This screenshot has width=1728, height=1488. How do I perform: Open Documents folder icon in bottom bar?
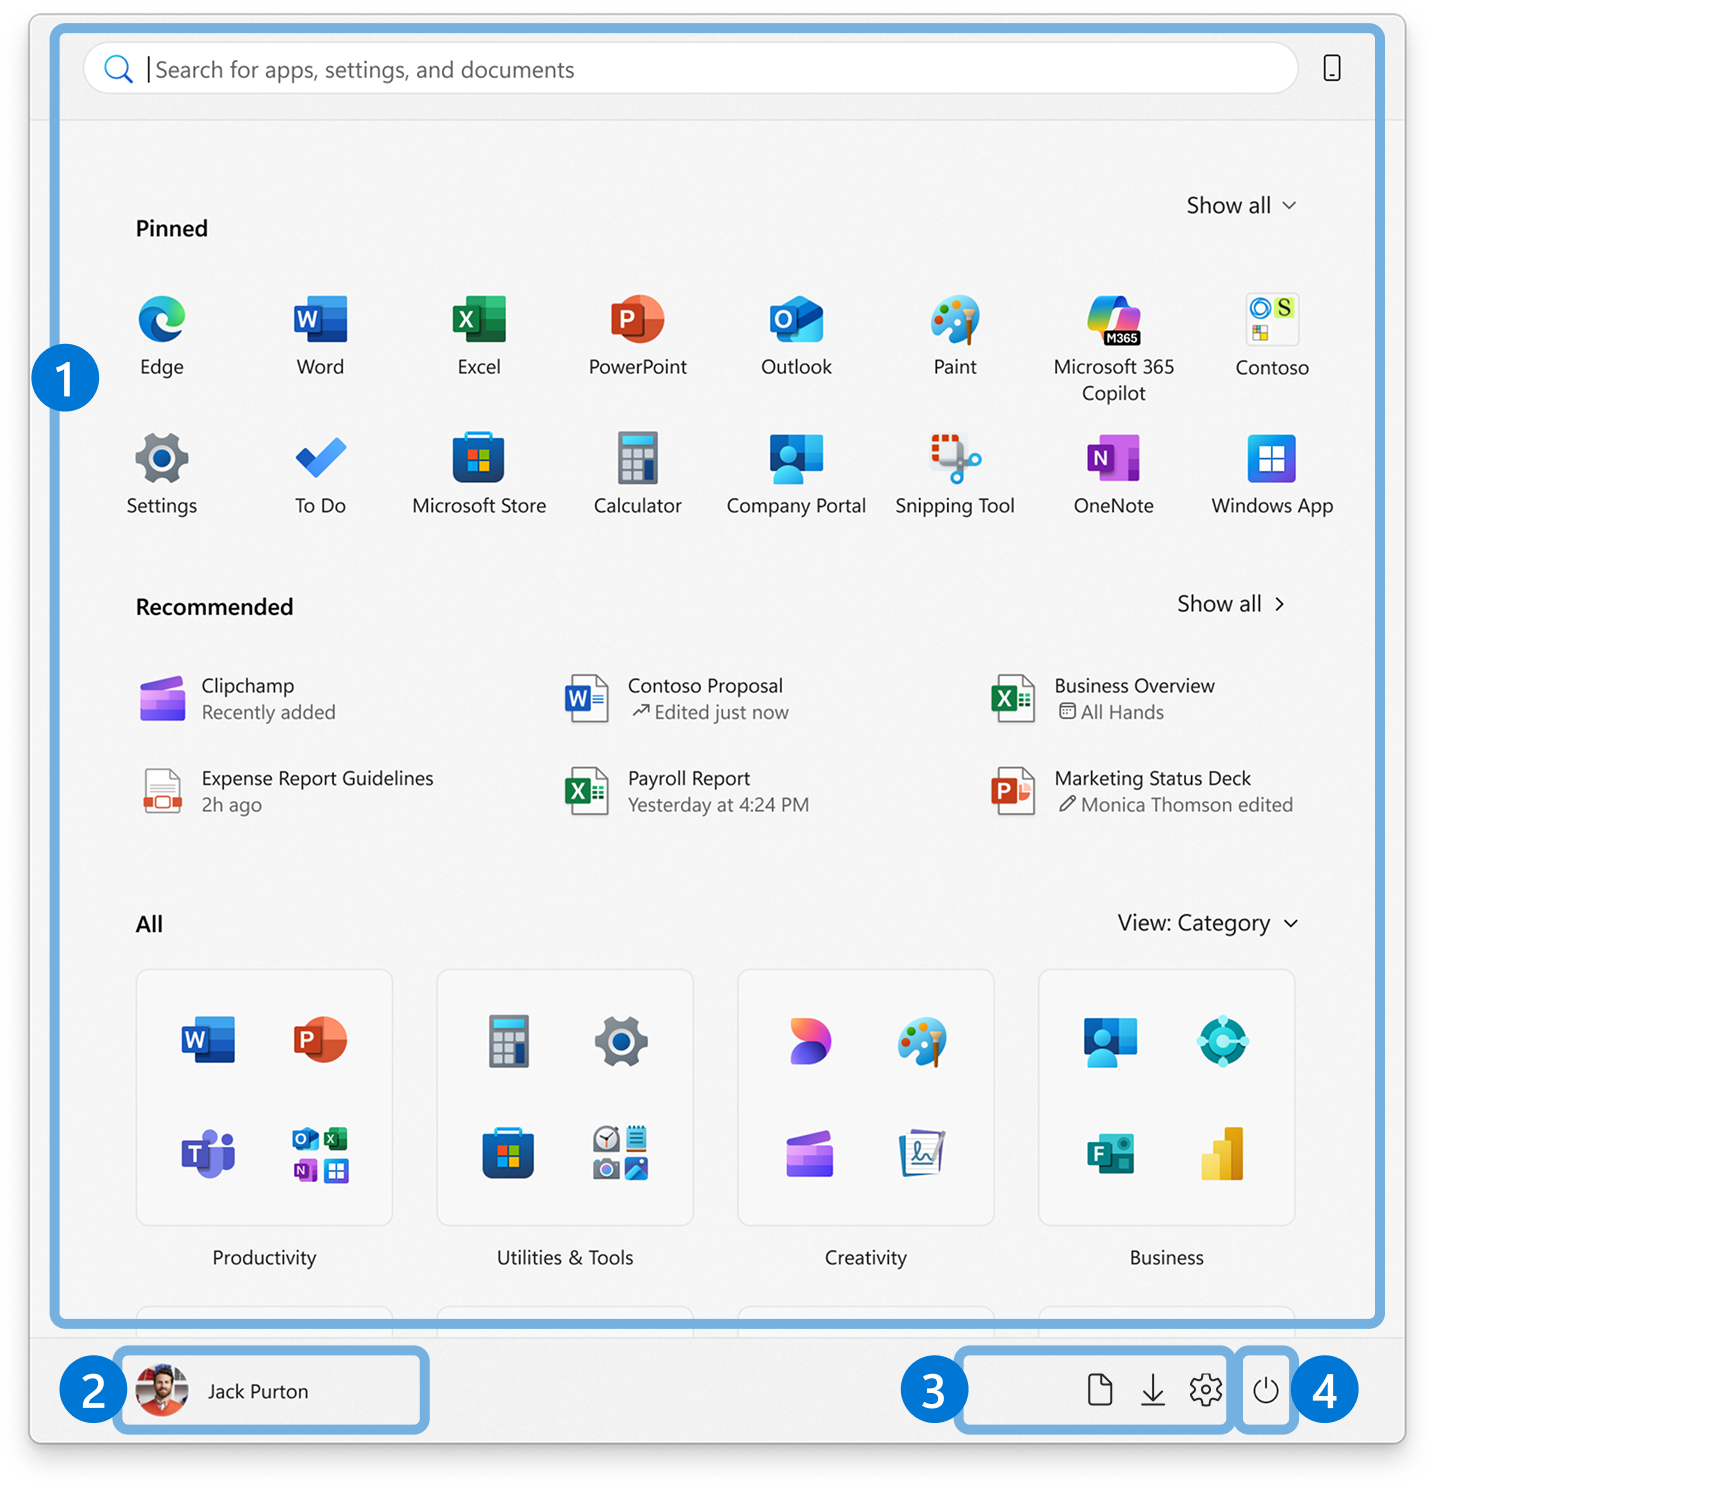[1100, 1390]
